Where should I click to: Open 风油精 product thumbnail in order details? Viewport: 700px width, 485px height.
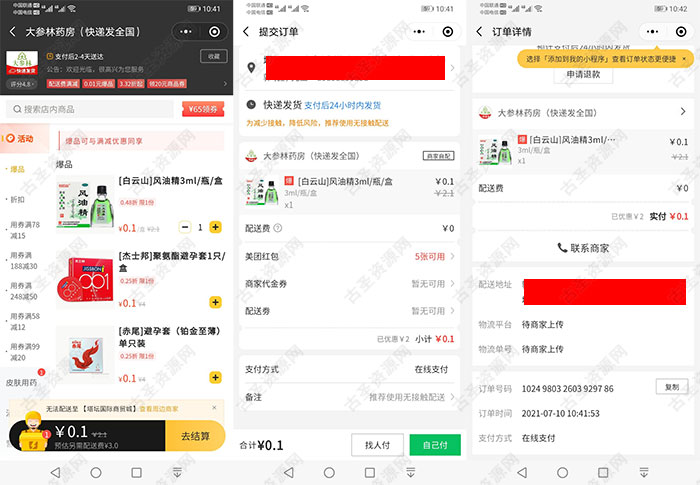click(x=495, y=151)
